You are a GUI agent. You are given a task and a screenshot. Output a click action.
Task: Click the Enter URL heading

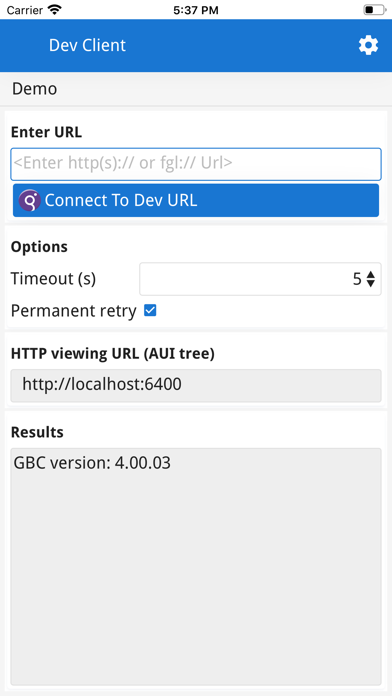click(x=46, y=132)
